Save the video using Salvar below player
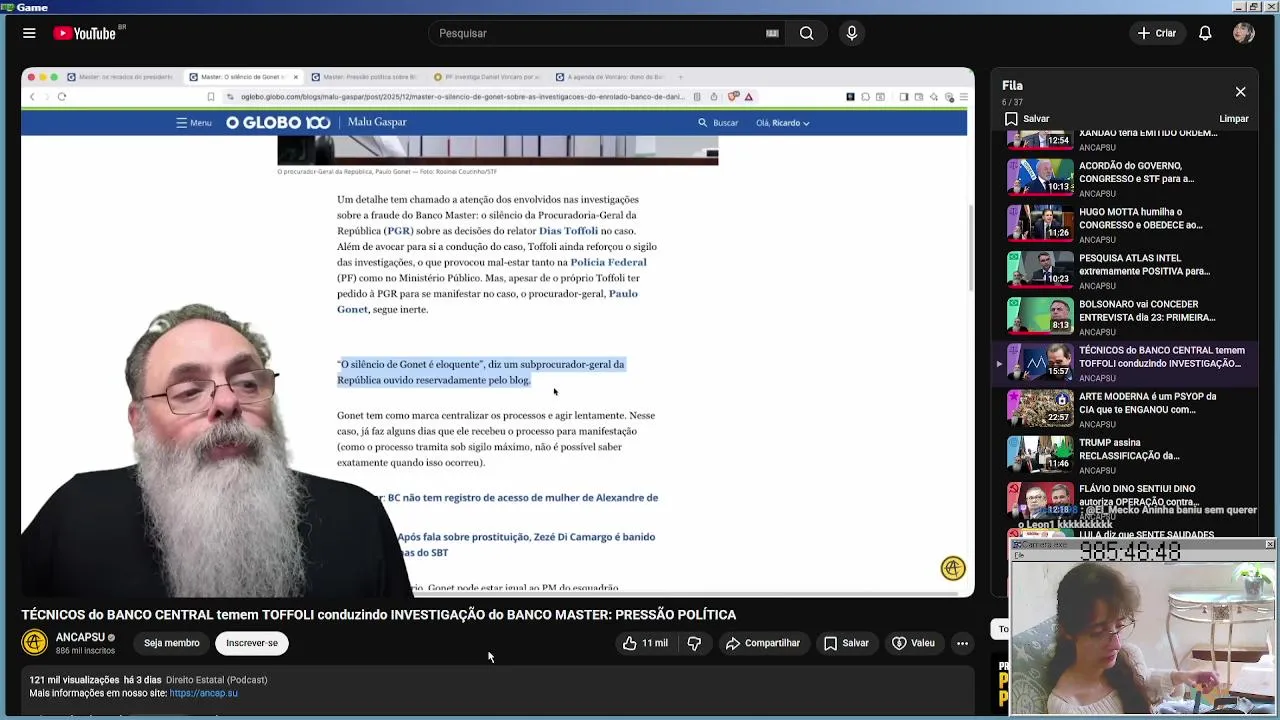 (x=846, y=643)
